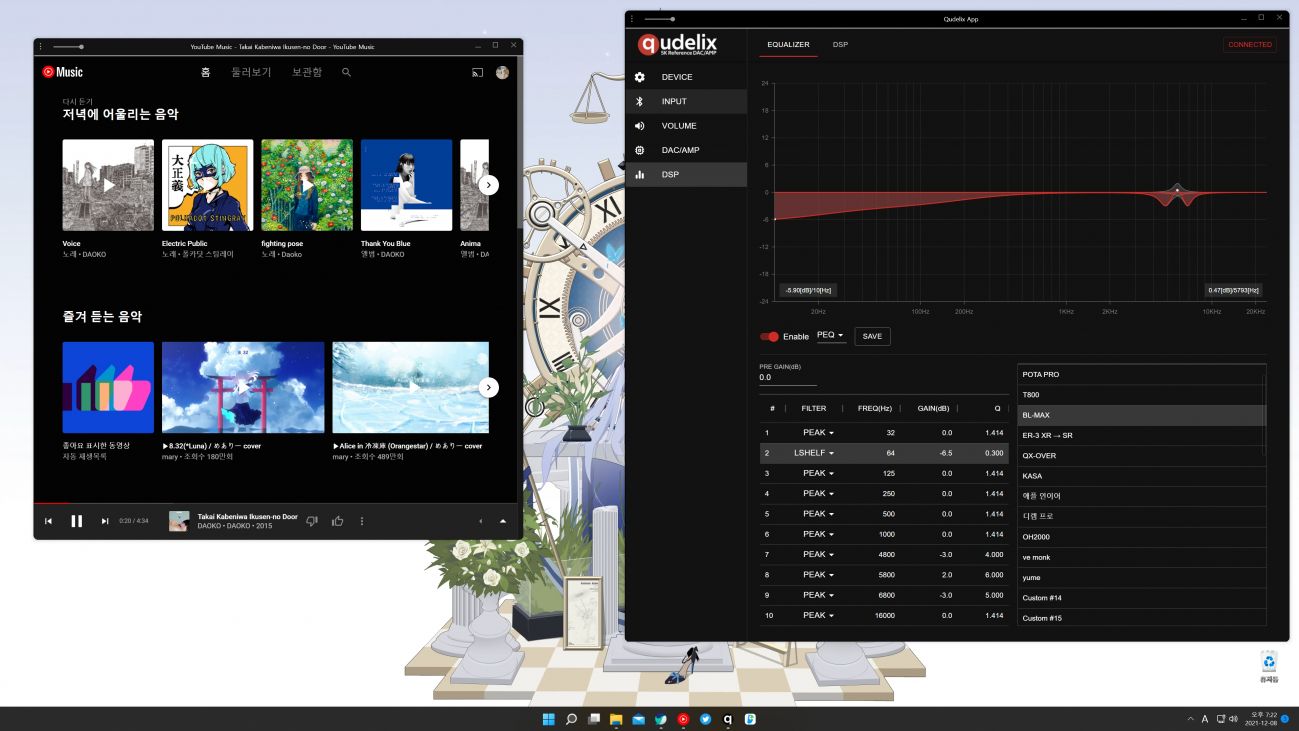Open more options for the playing track

pyautogui.click(x=362, y=521)
